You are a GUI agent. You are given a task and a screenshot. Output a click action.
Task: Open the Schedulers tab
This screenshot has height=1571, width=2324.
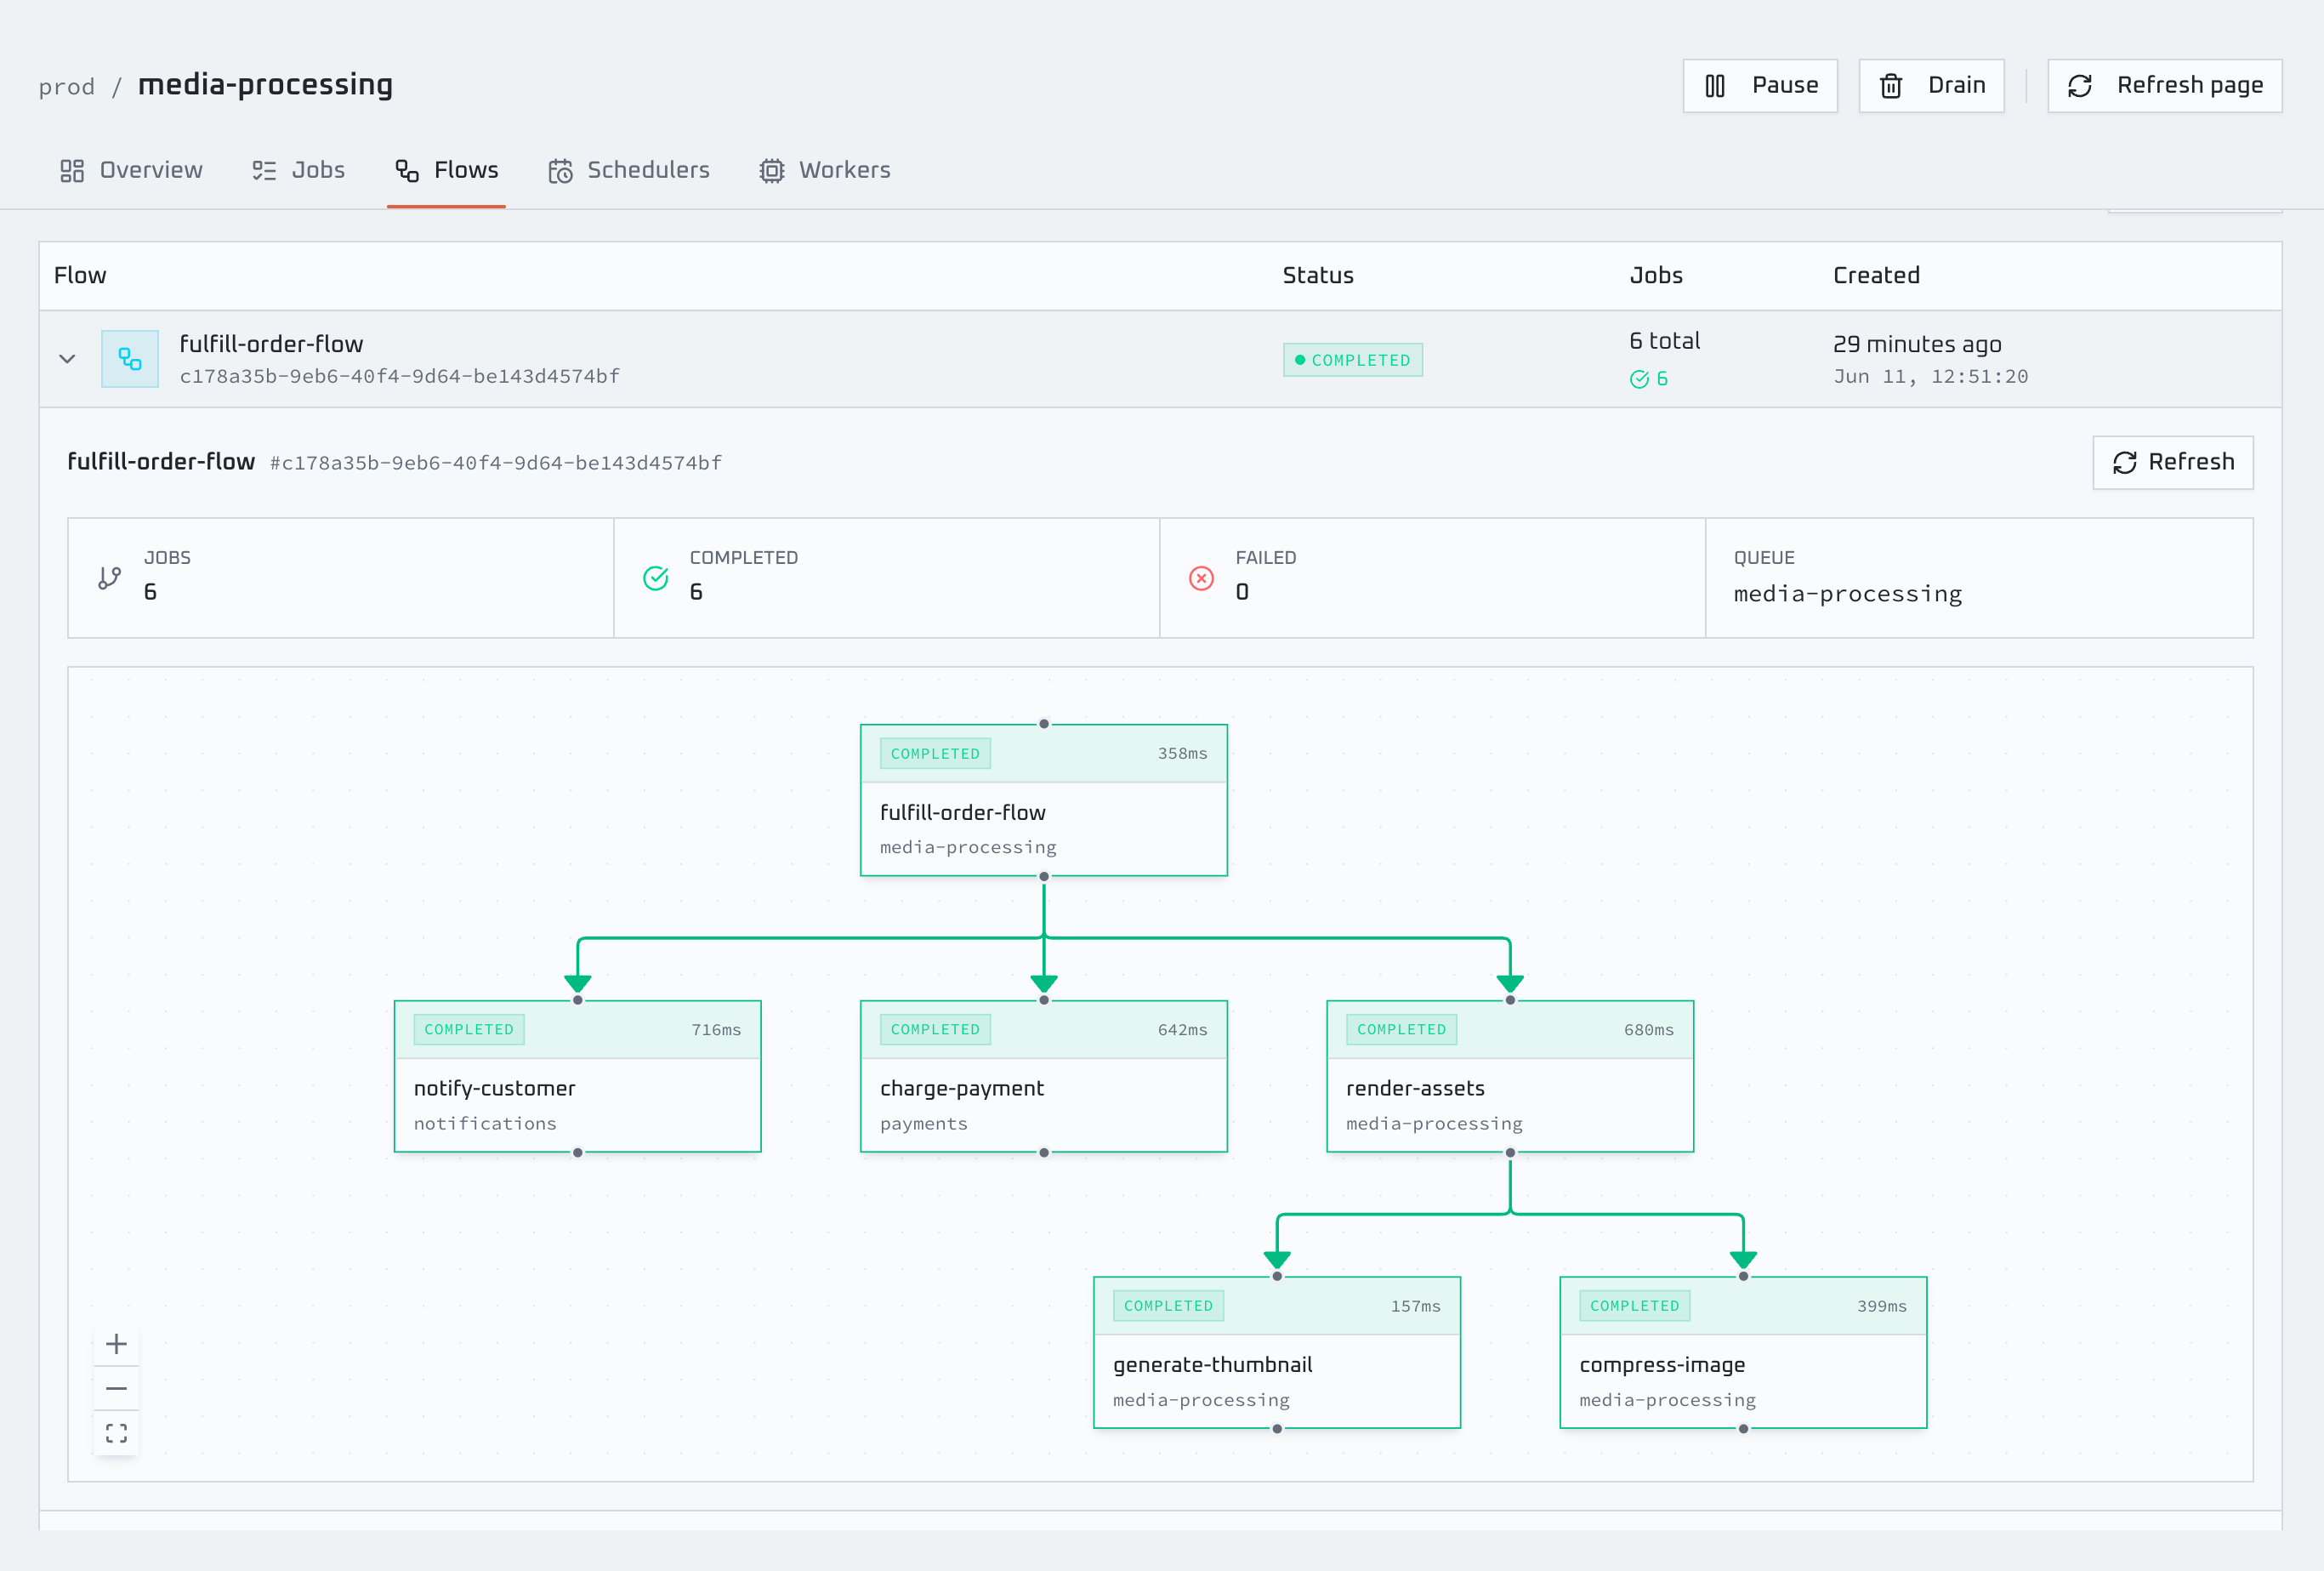click(629, 170)
